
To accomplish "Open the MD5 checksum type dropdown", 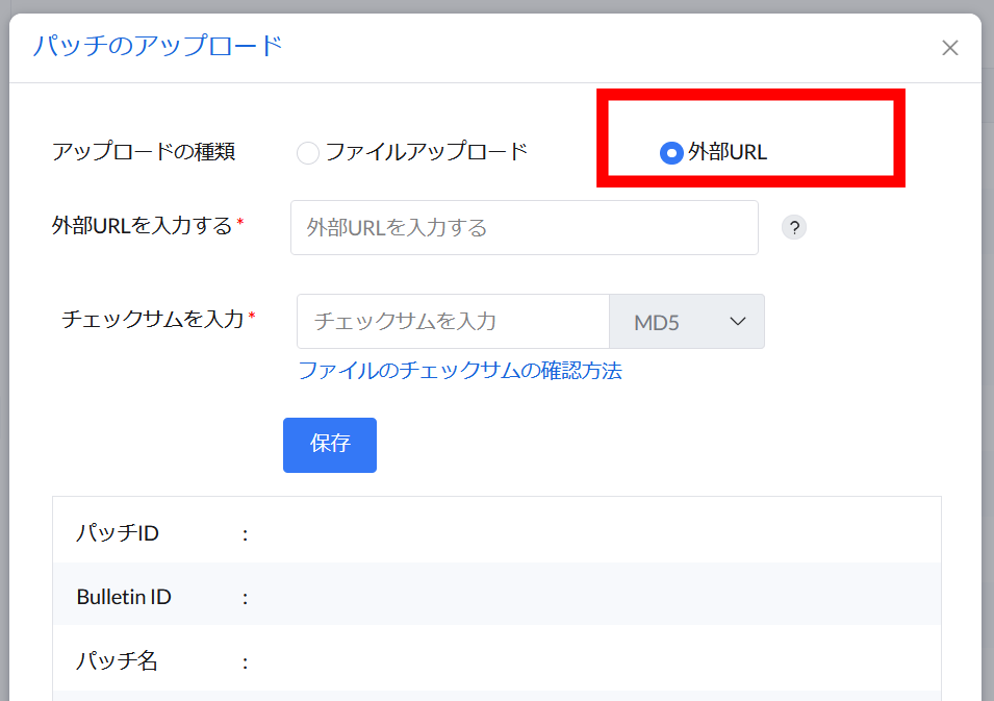I will point(687,321).
